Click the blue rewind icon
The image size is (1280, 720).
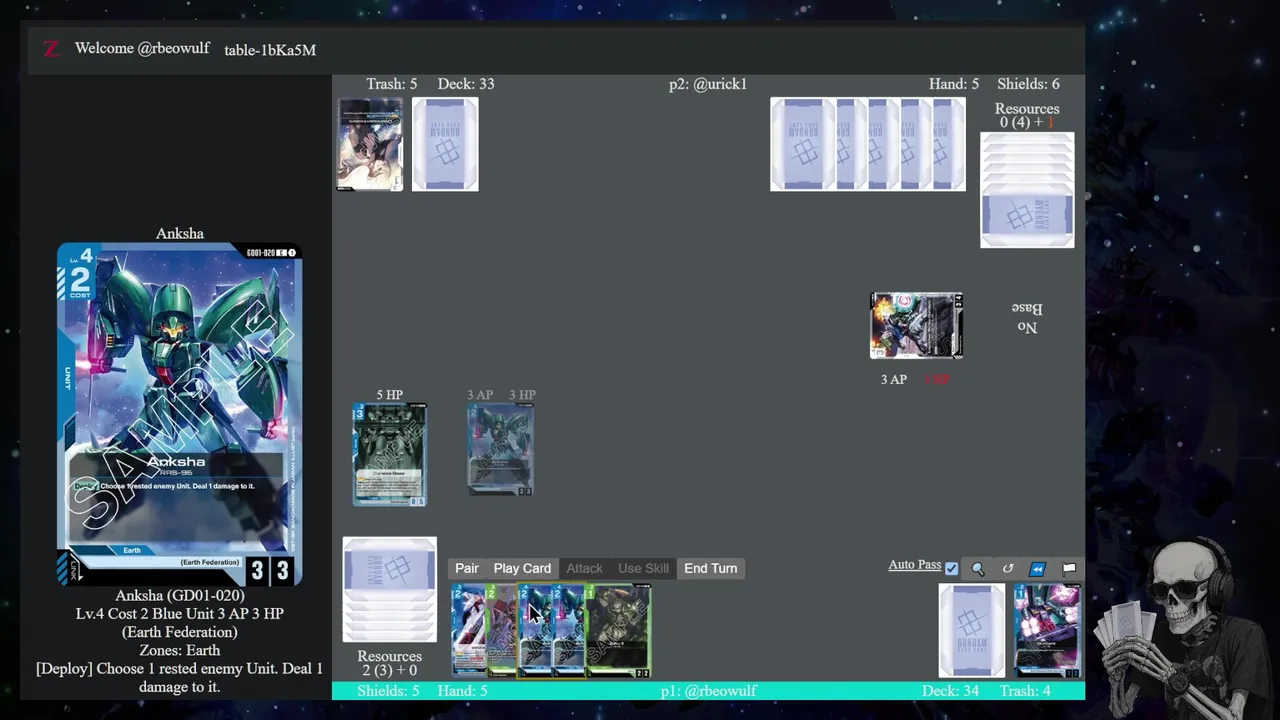pyautogui.click(x=1037, y=568)
